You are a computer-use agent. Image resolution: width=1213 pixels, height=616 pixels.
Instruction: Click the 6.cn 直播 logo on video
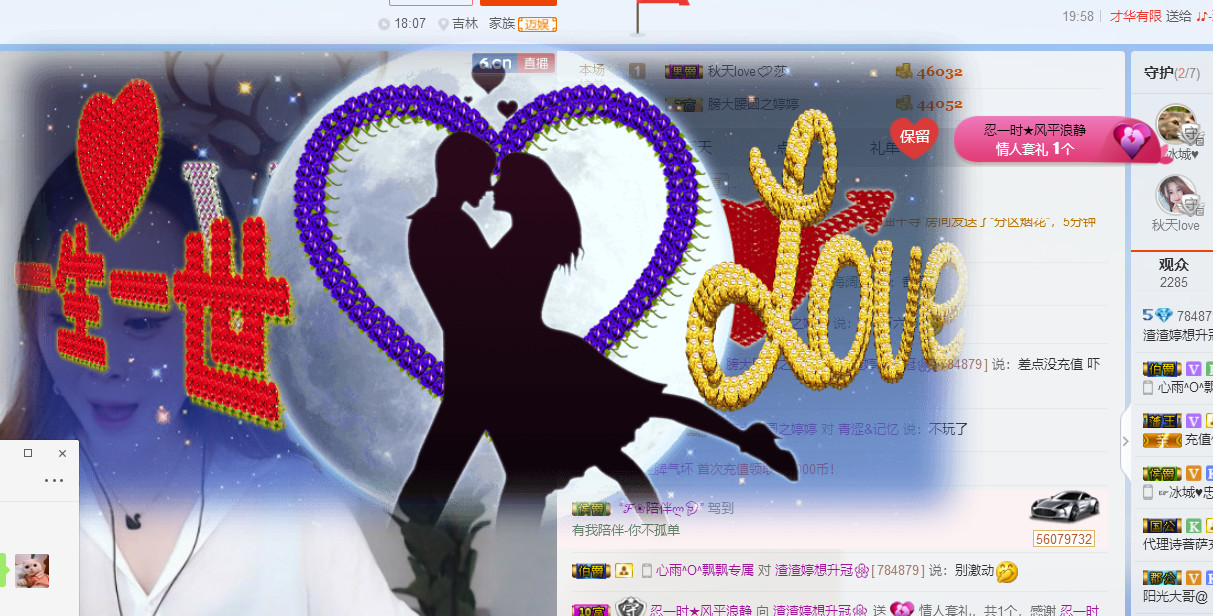tap(514, 63)
